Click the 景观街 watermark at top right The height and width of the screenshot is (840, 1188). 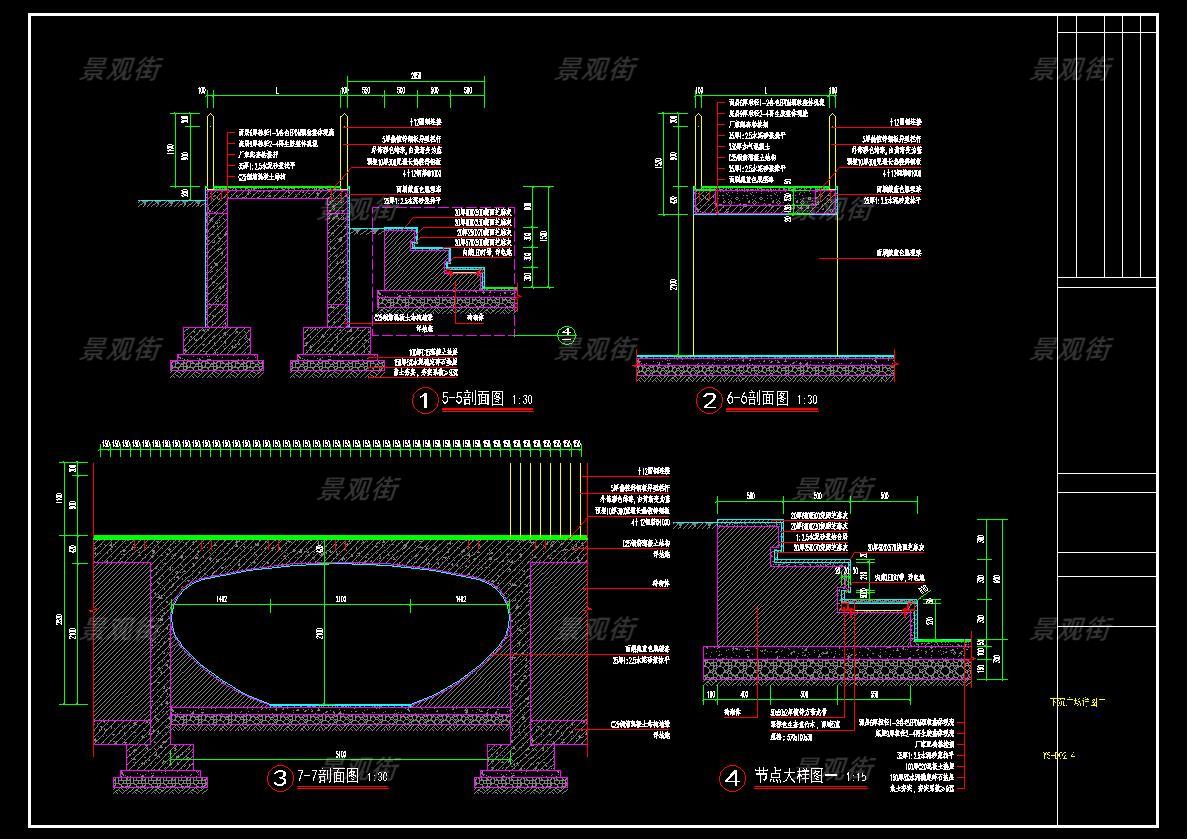pyautogui.click(x=1070, y=69)
